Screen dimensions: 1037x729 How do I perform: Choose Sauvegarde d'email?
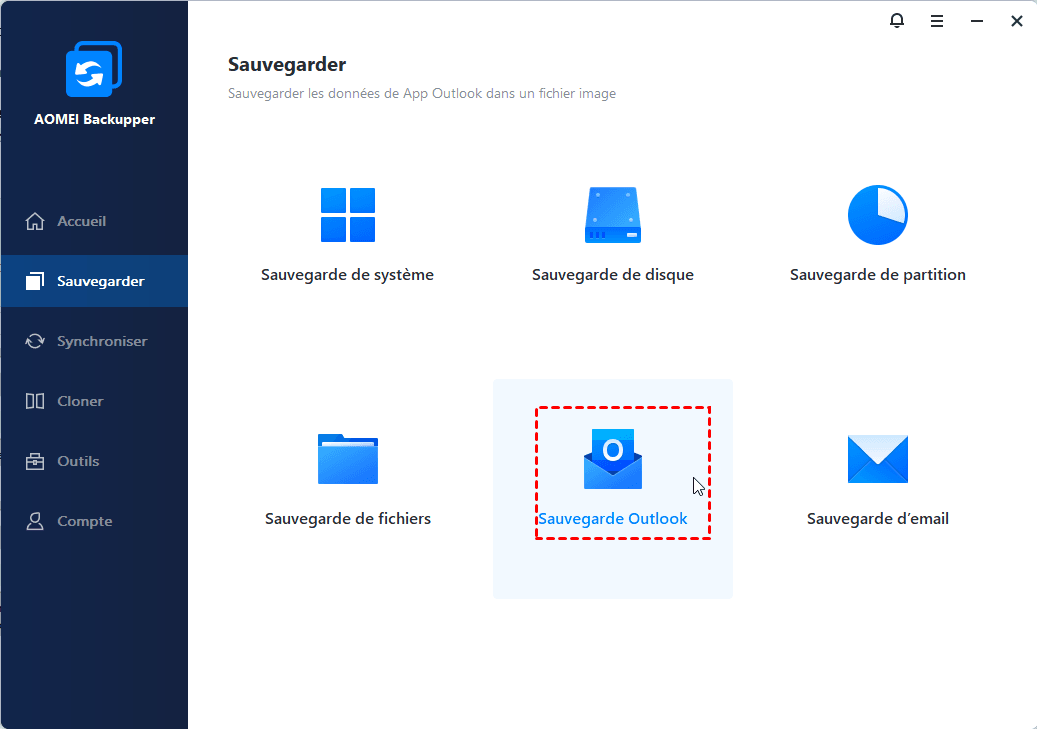(x=878, y=519)
